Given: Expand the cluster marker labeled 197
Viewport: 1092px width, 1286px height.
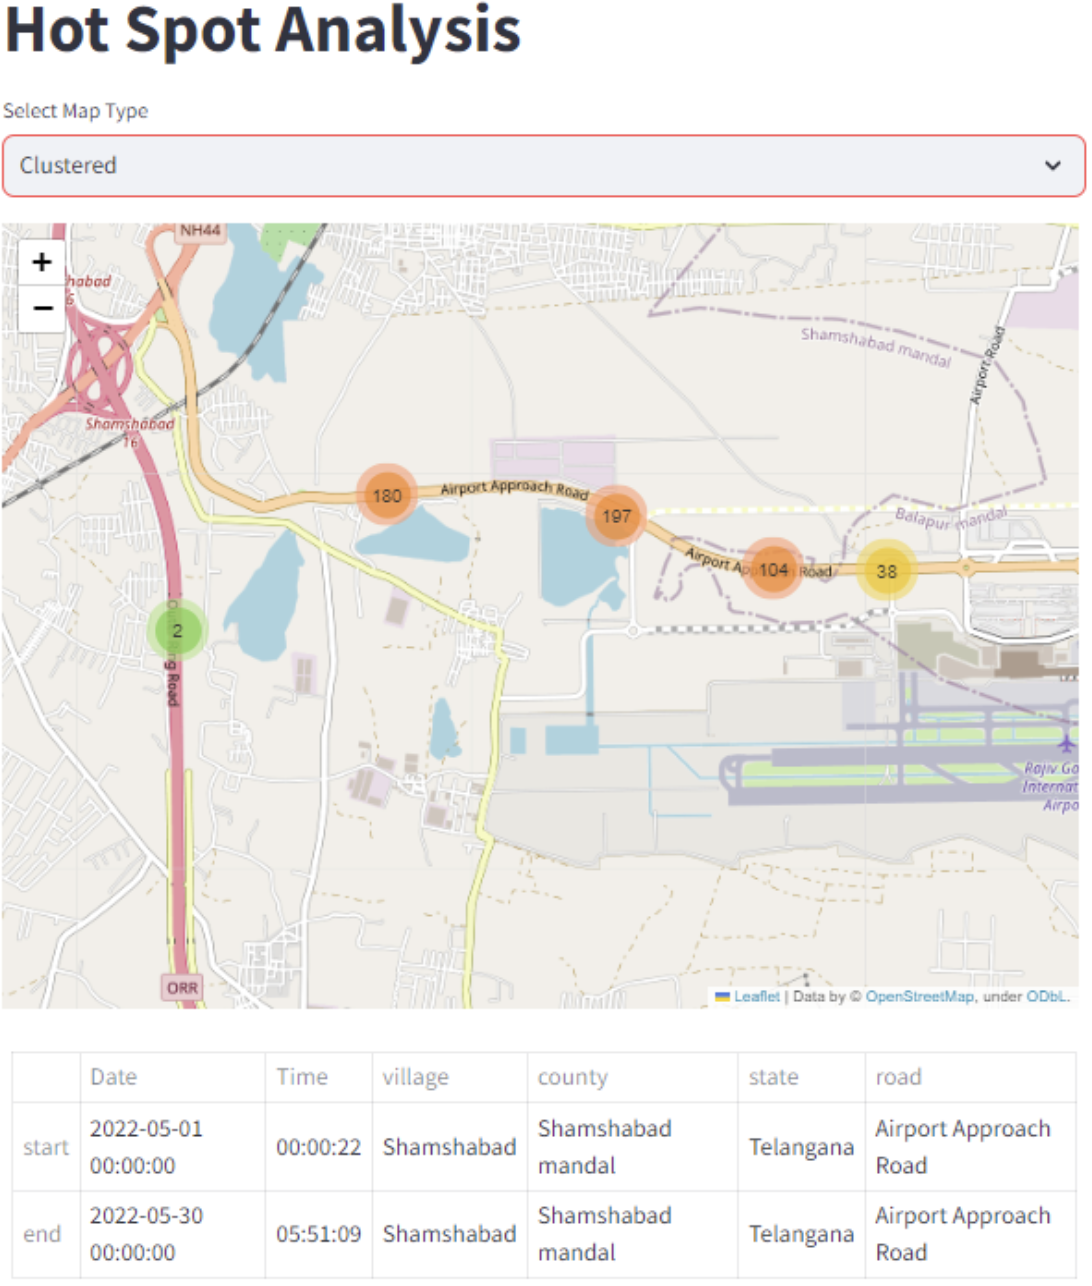Looking at the screenshot, I should coord(616,516).
